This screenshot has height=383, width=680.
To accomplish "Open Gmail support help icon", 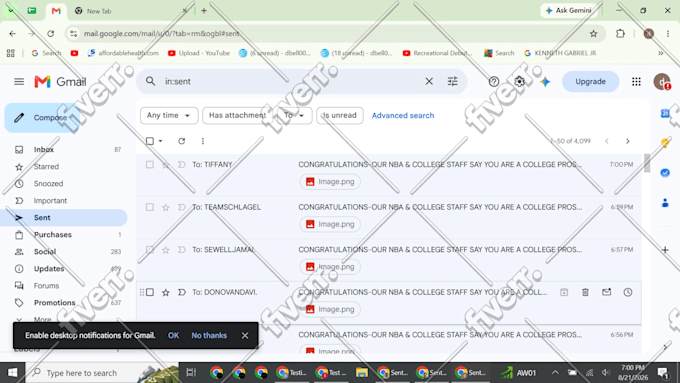I will pyautogui.click(x=494, y=82).
